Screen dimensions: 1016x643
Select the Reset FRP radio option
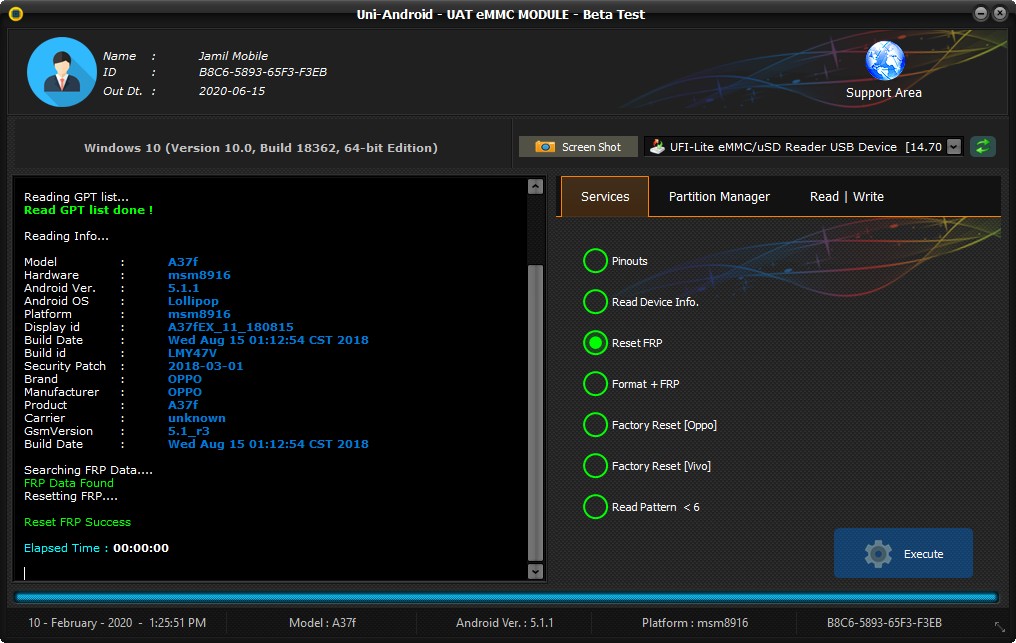pos(595,343)
